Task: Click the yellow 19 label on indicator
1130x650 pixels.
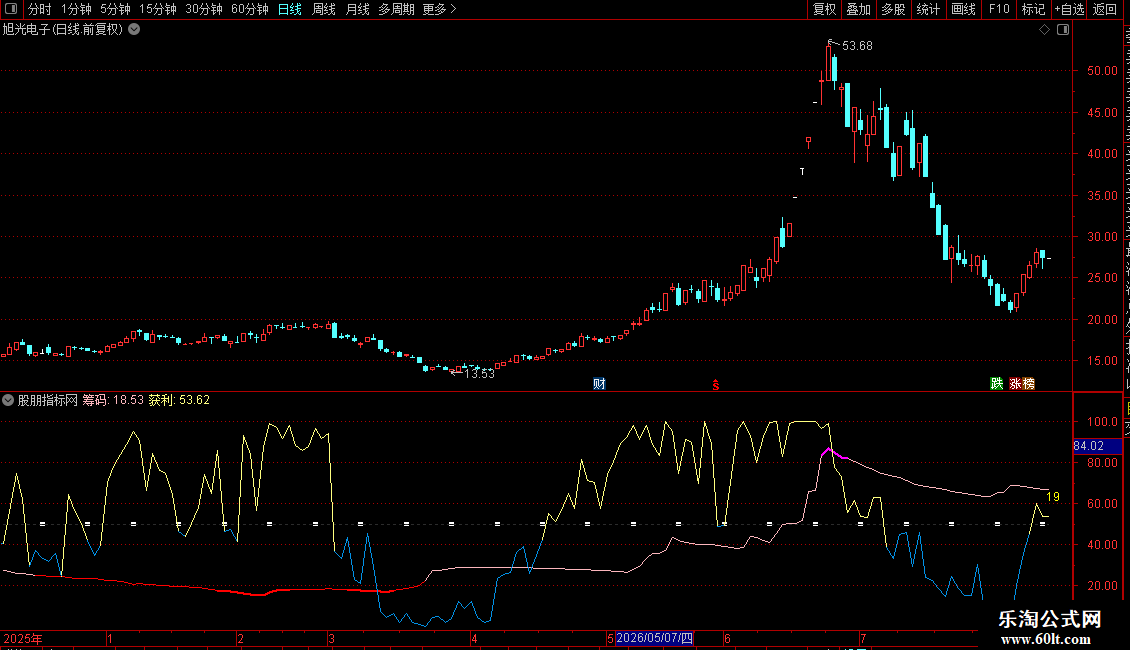Action: [1053, 497]
